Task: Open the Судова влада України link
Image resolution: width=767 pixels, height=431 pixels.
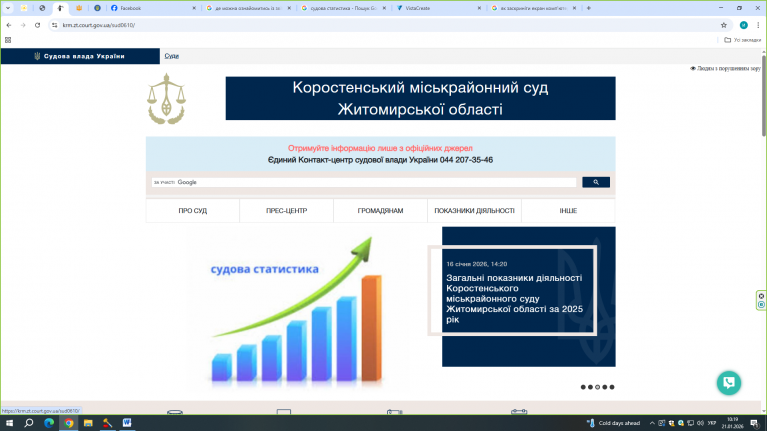Action: point(80,56)
